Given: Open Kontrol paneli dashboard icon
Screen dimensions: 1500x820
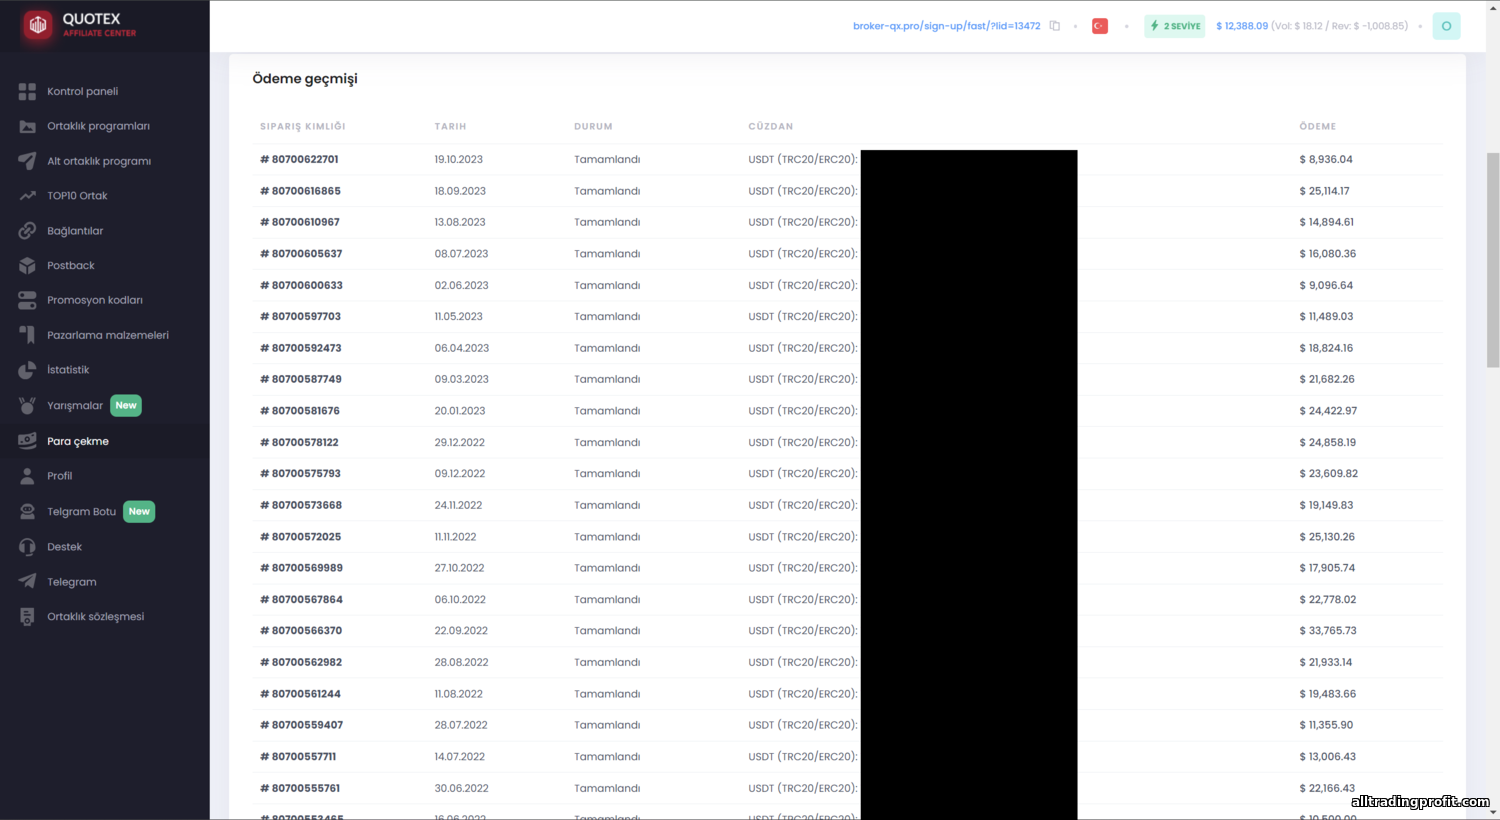Looking at the screenshot, I should point(27,92).
